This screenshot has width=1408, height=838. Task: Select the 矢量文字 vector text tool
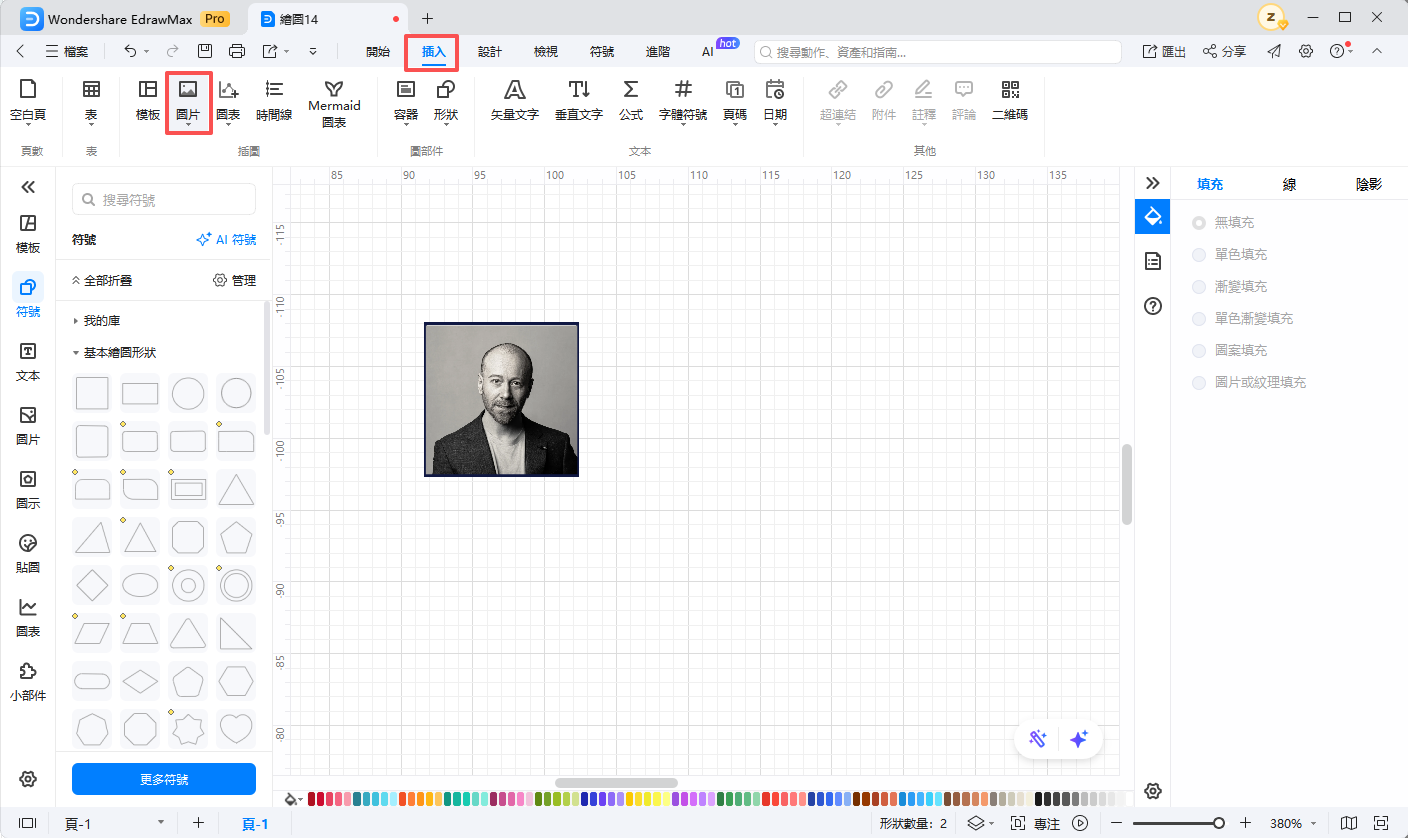[514, 100]
